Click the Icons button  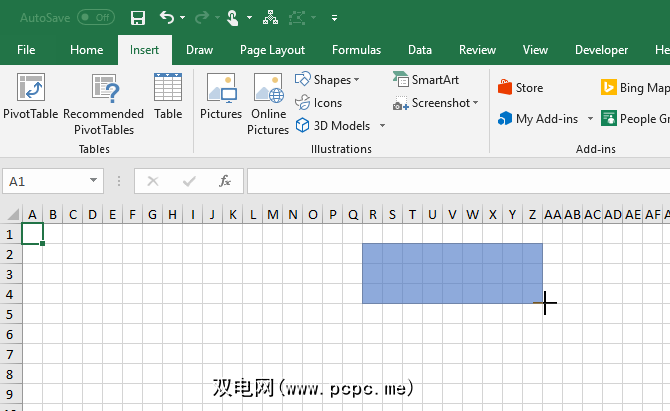click(x=319, y=102)
